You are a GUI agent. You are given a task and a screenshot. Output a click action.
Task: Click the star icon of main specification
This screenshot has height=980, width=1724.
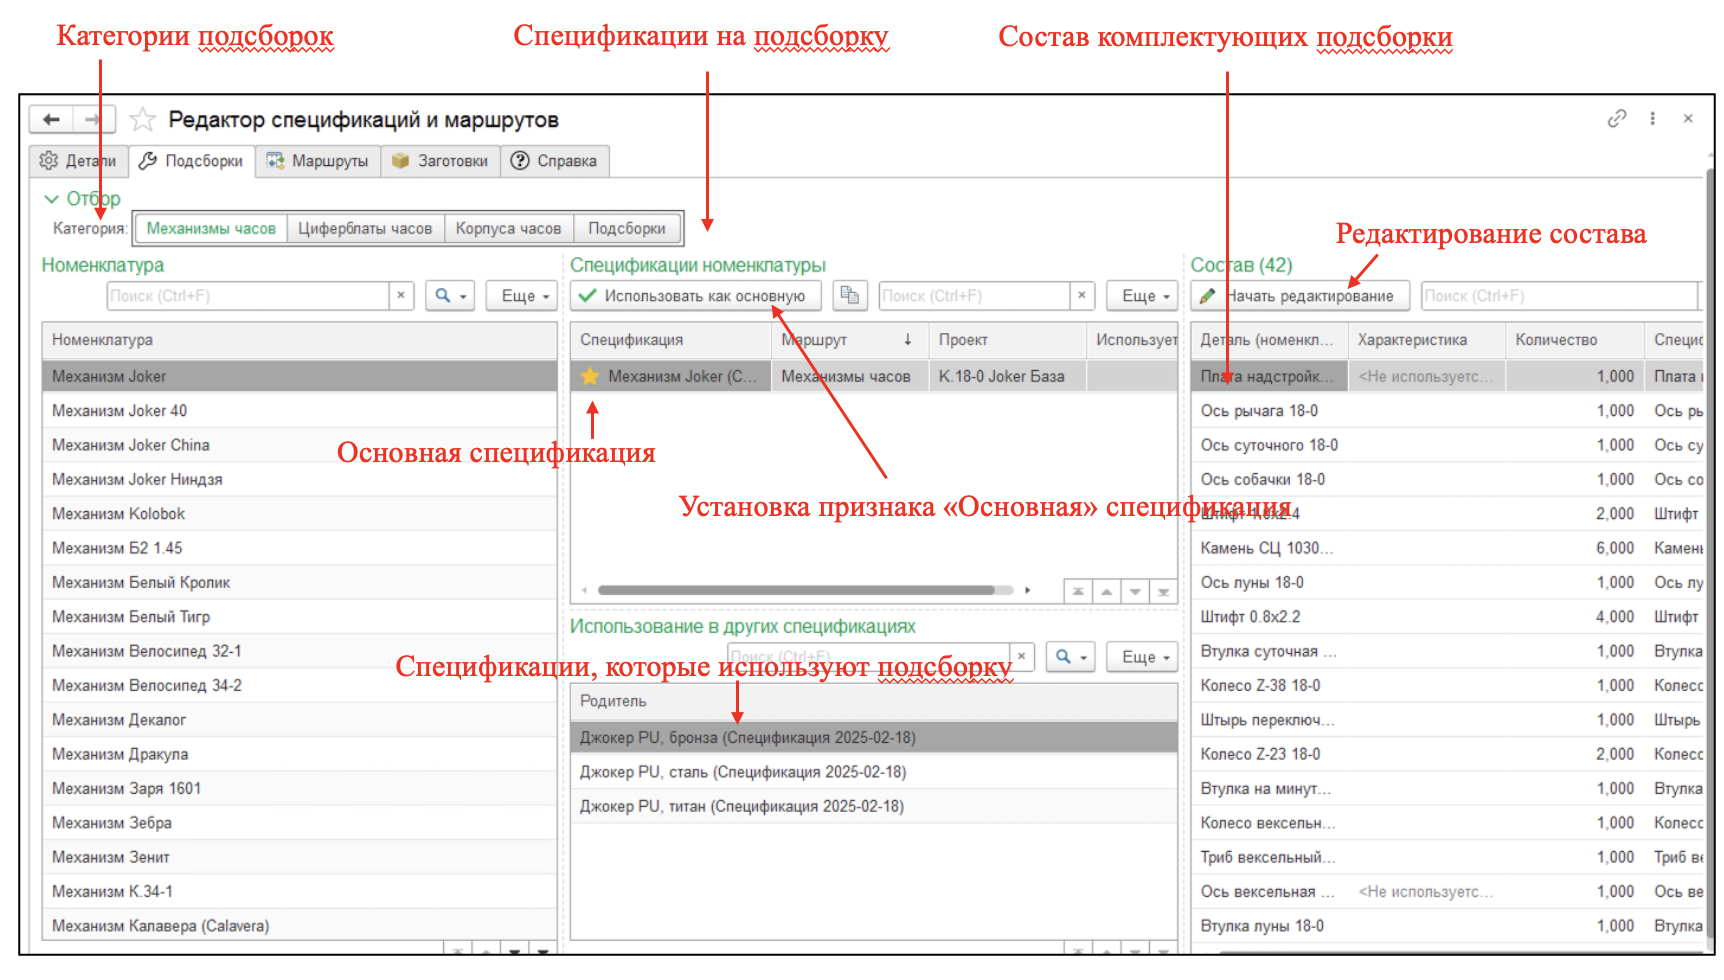click(x=590, y=377)
